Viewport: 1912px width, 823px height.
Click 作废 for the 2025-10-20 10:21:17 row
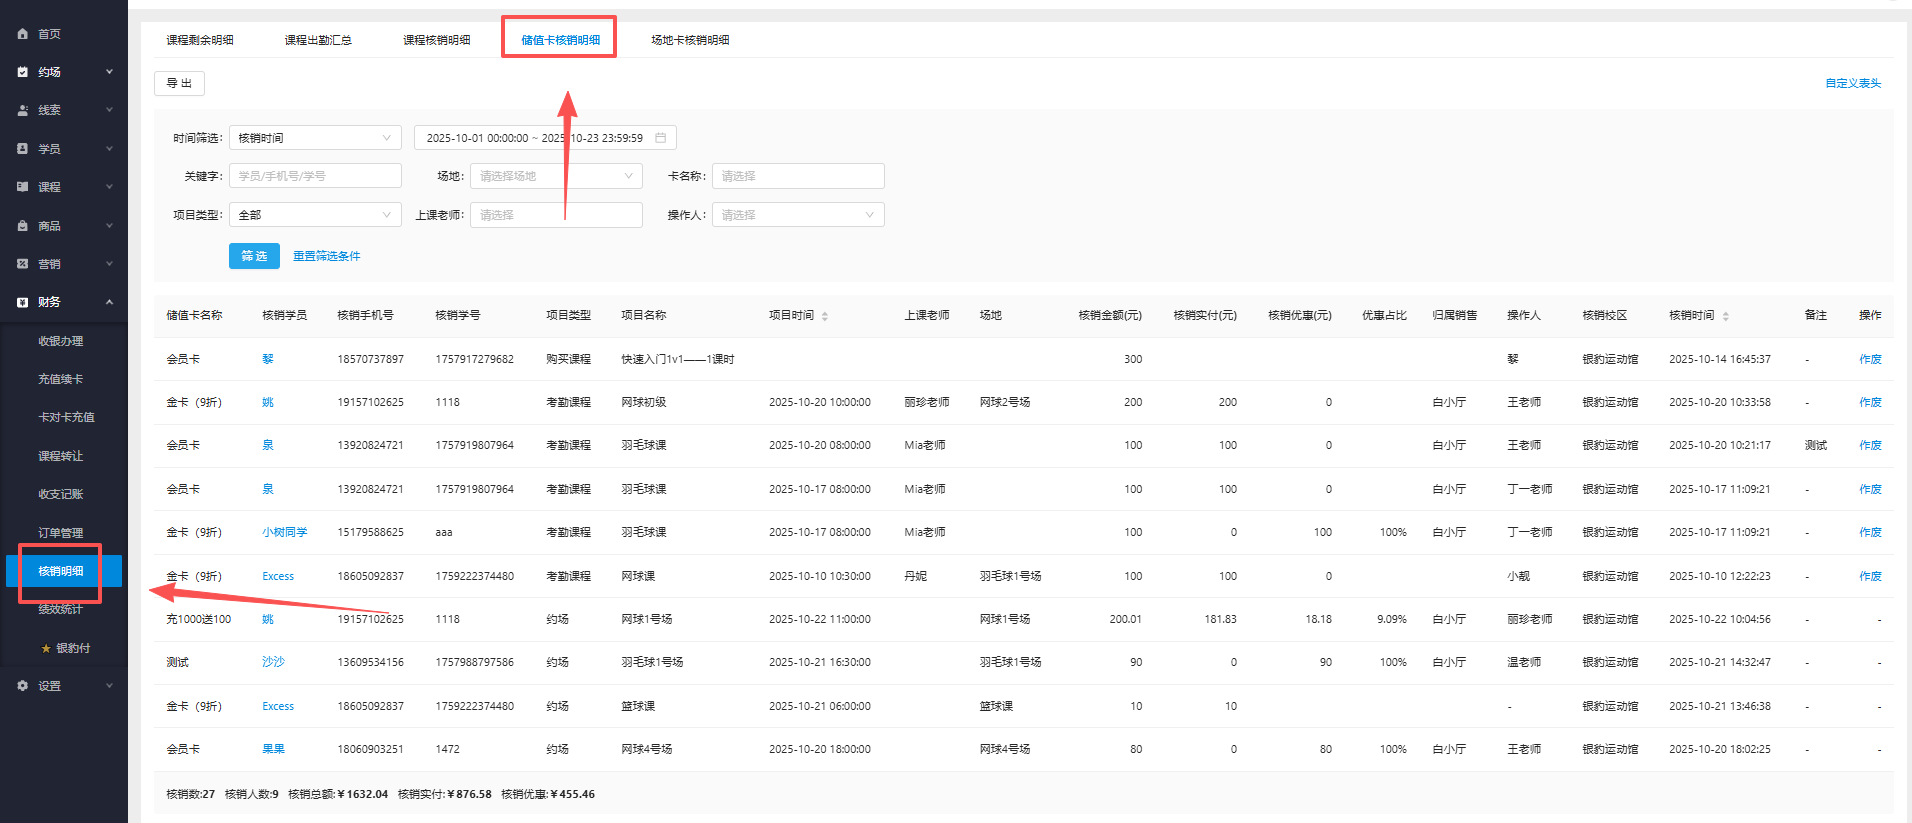tap(1870, 445)
